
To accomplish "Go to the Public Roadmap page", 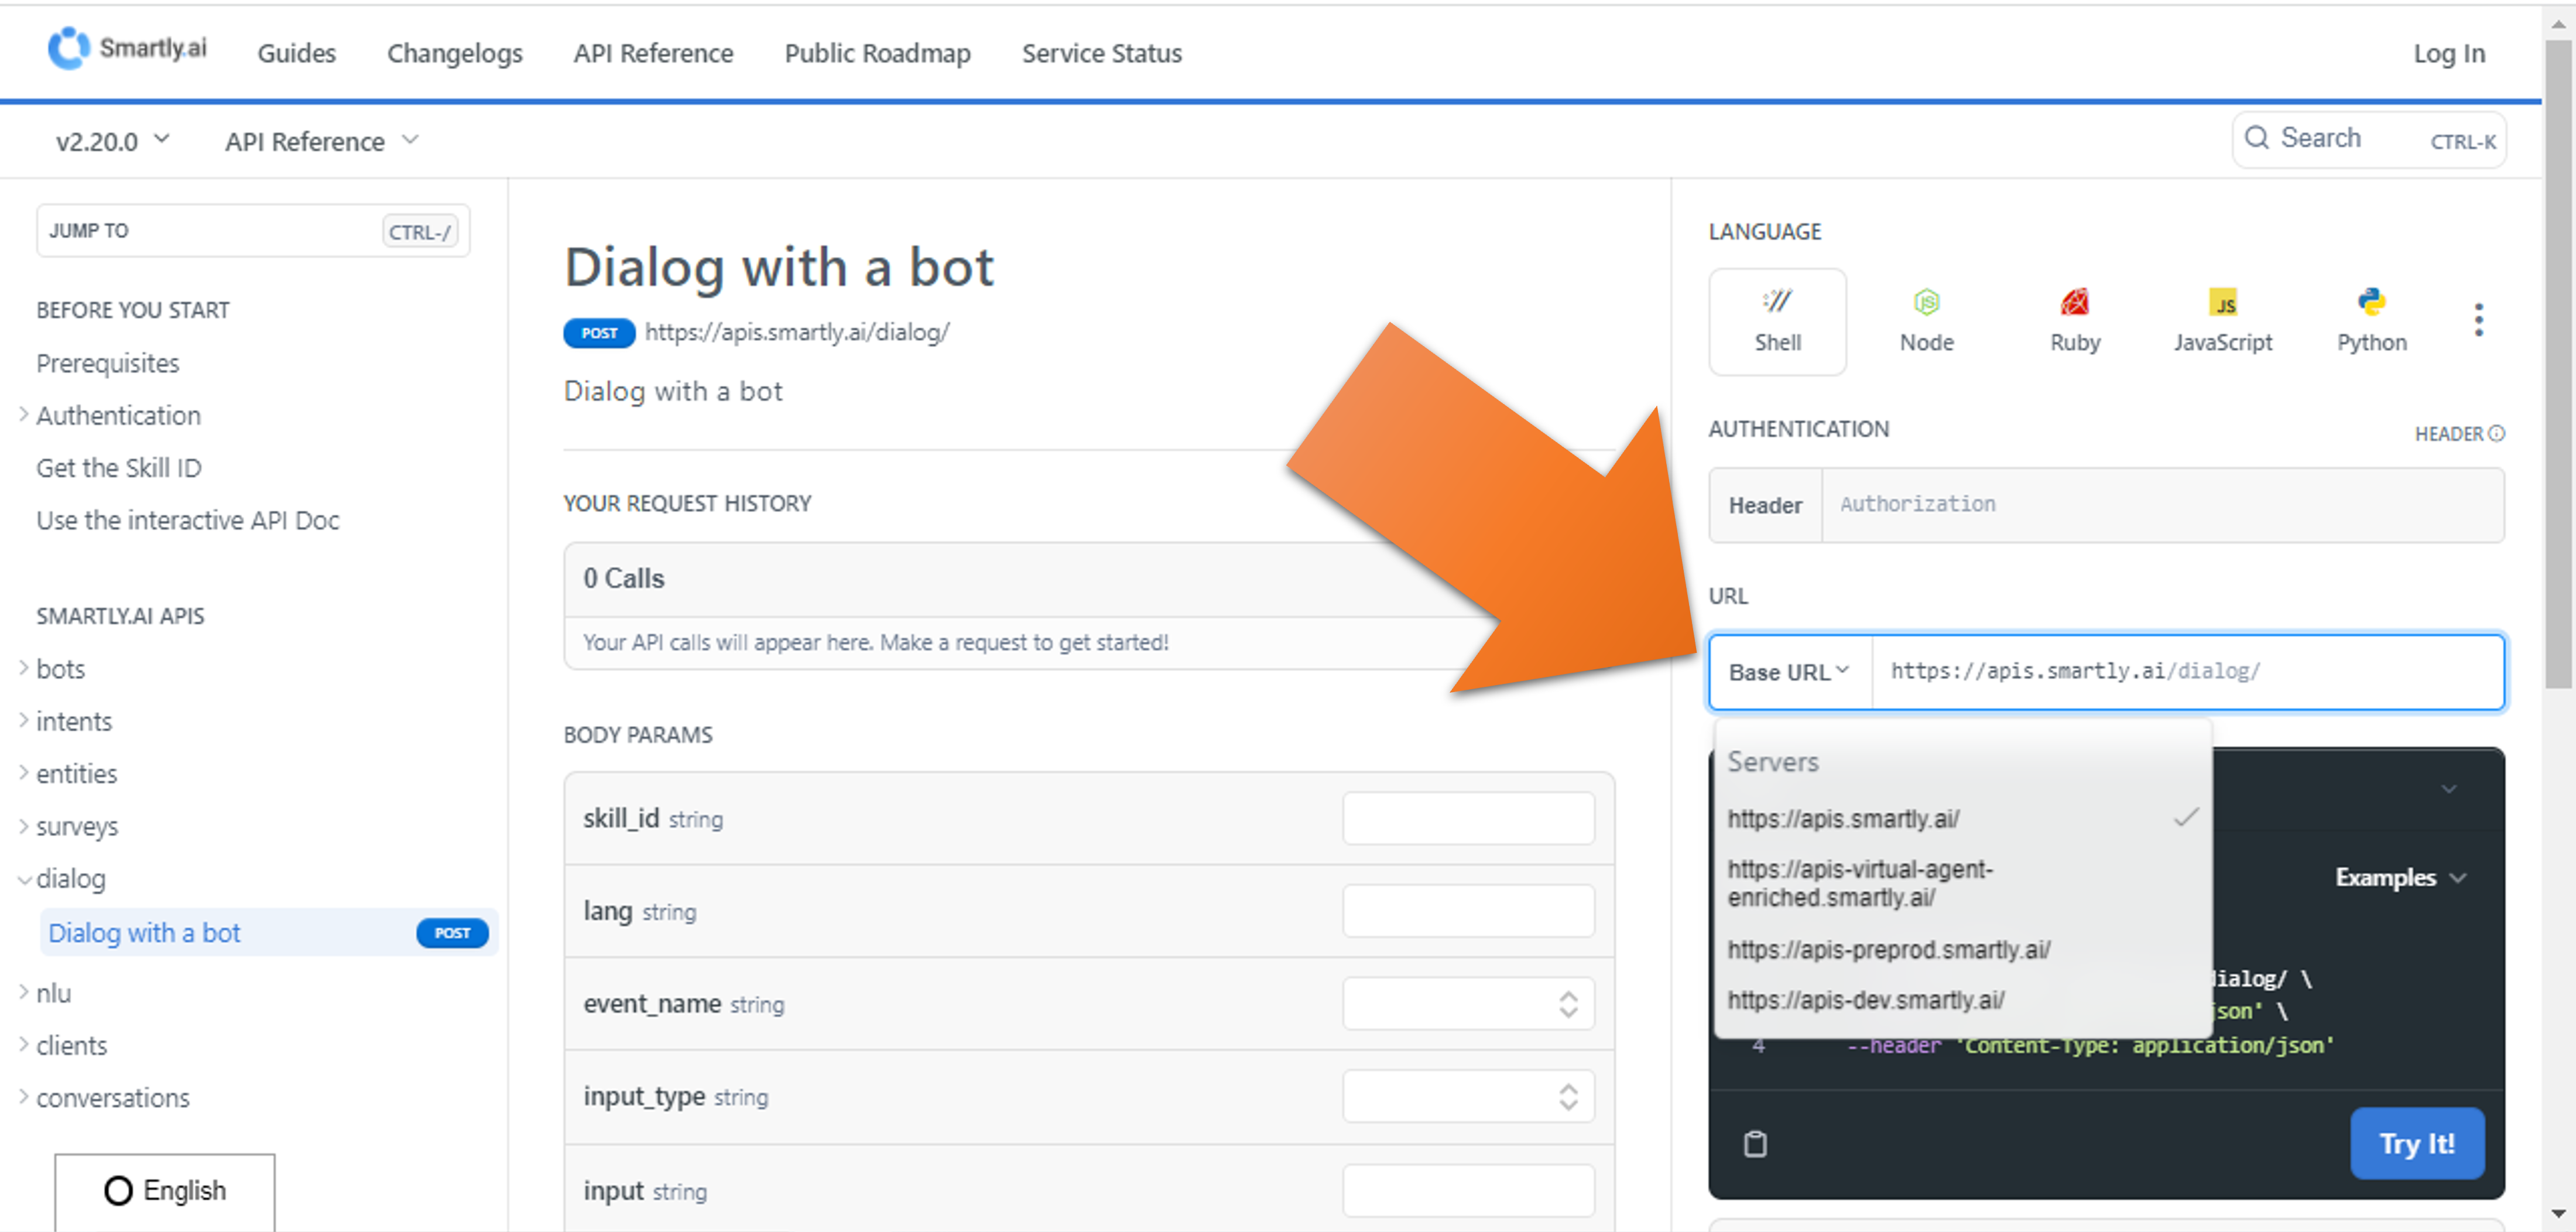I will [x=876, y=53].
